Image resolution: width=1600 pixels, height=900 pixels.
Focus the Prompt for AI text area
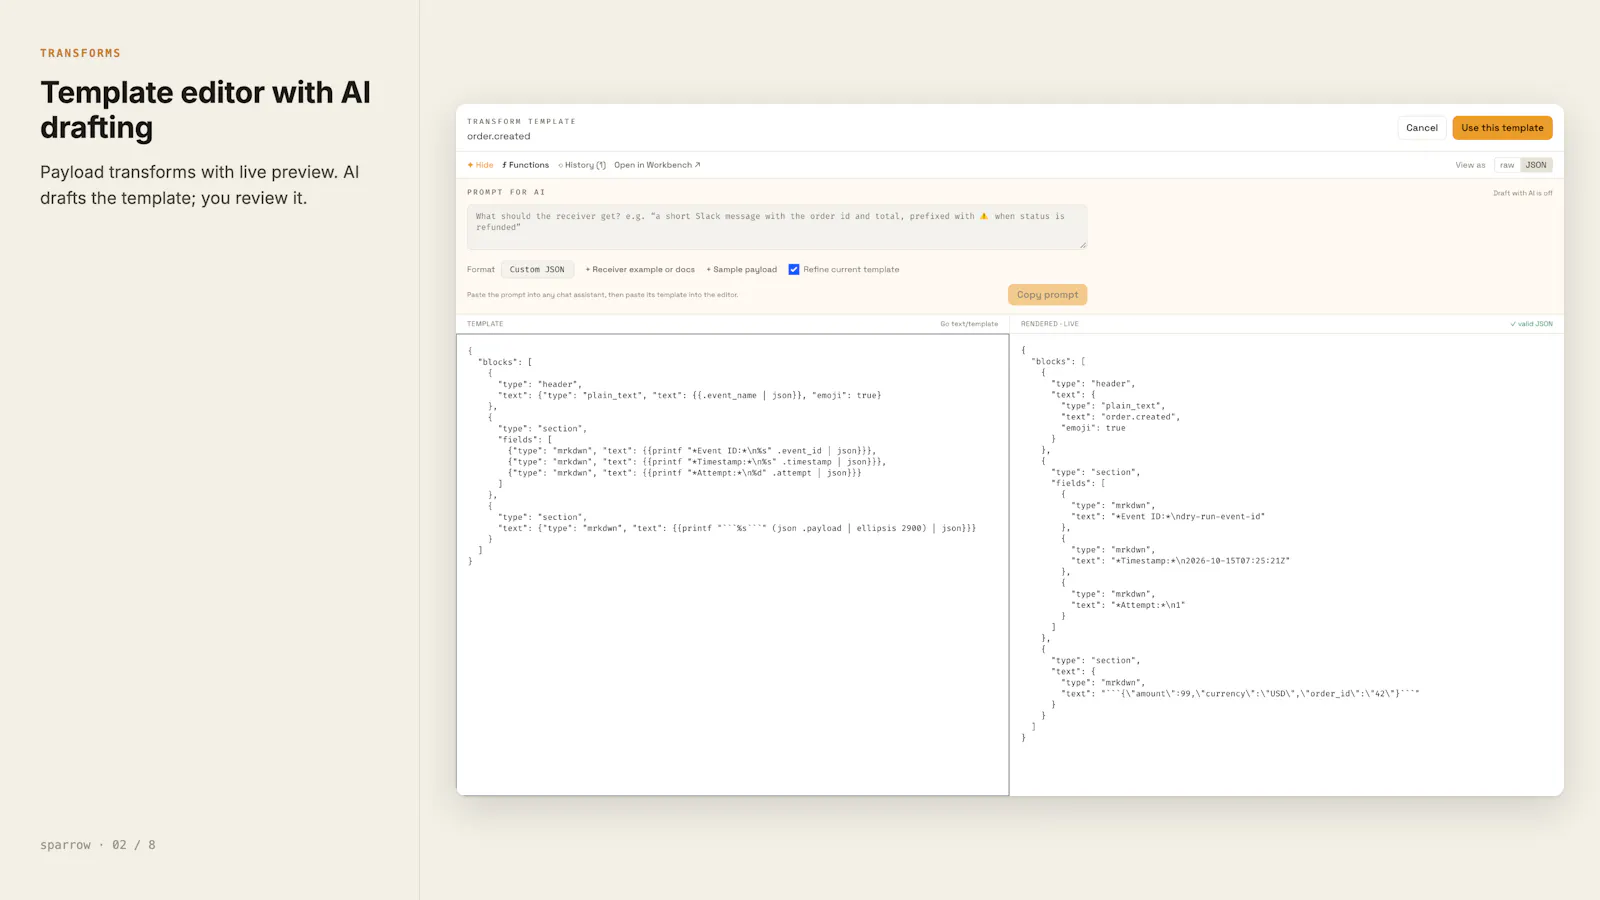777,227
